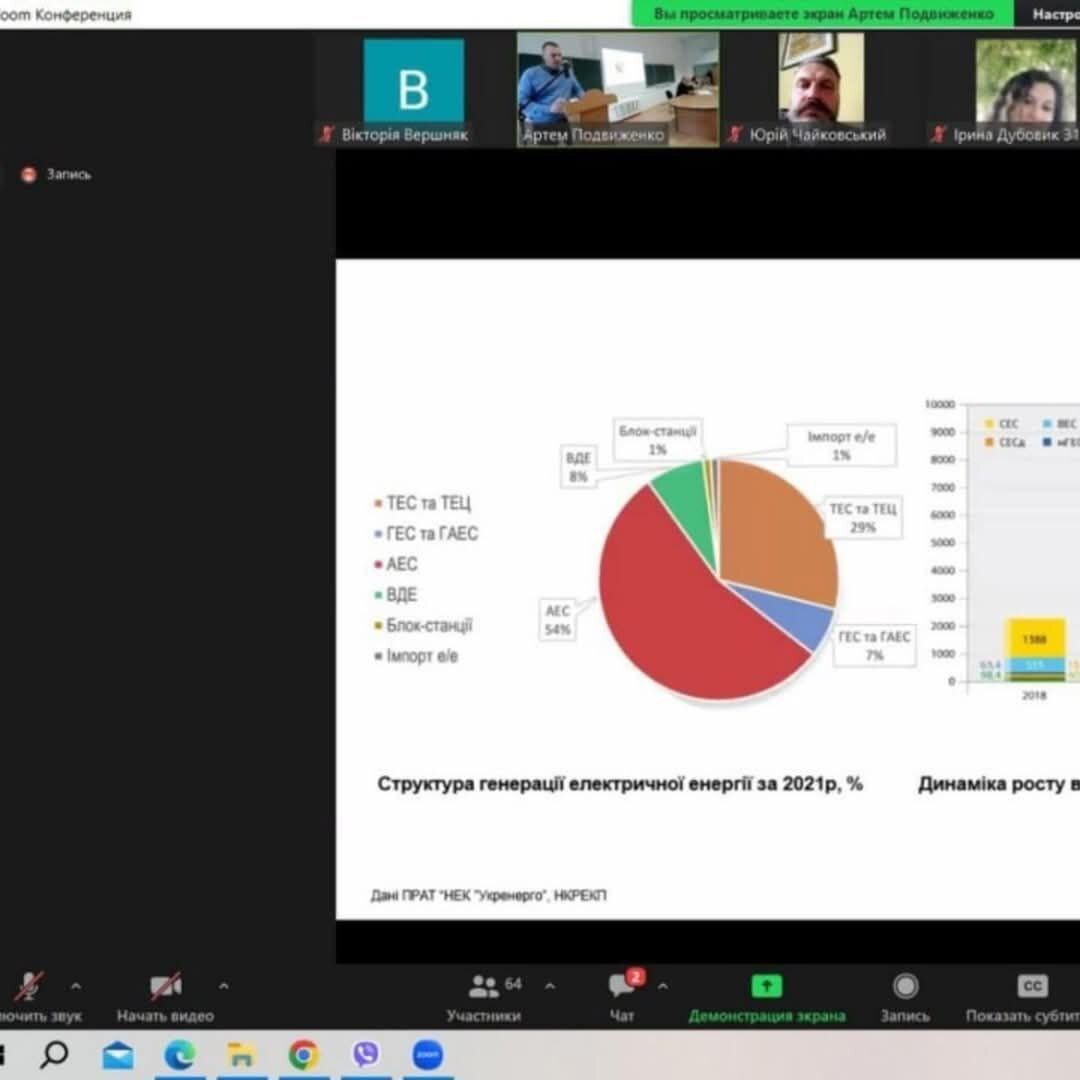Select Артем Подвиженко video thumbnail
The image size is (1080, 1080).
click(x=617, y=90)
